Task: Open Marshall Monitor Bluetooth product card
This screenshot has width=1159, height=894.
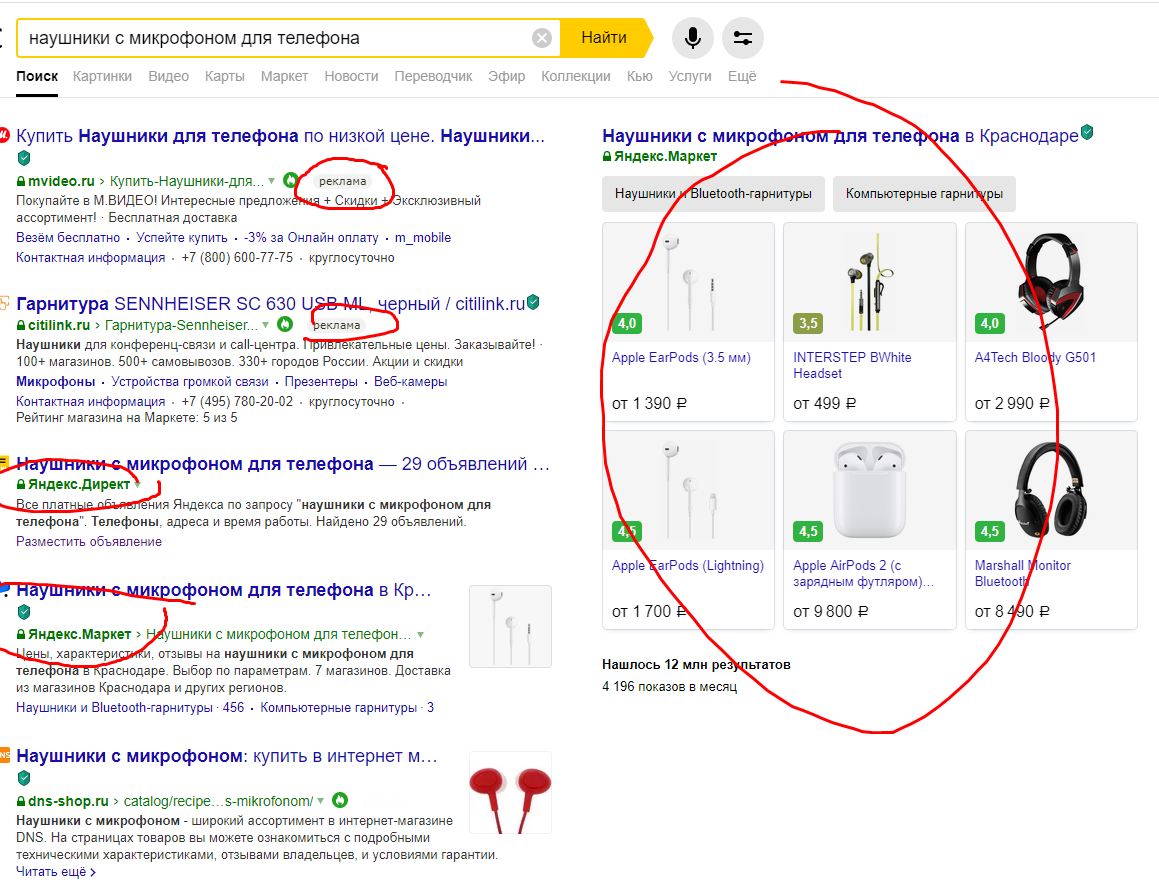Action: 1051,530
